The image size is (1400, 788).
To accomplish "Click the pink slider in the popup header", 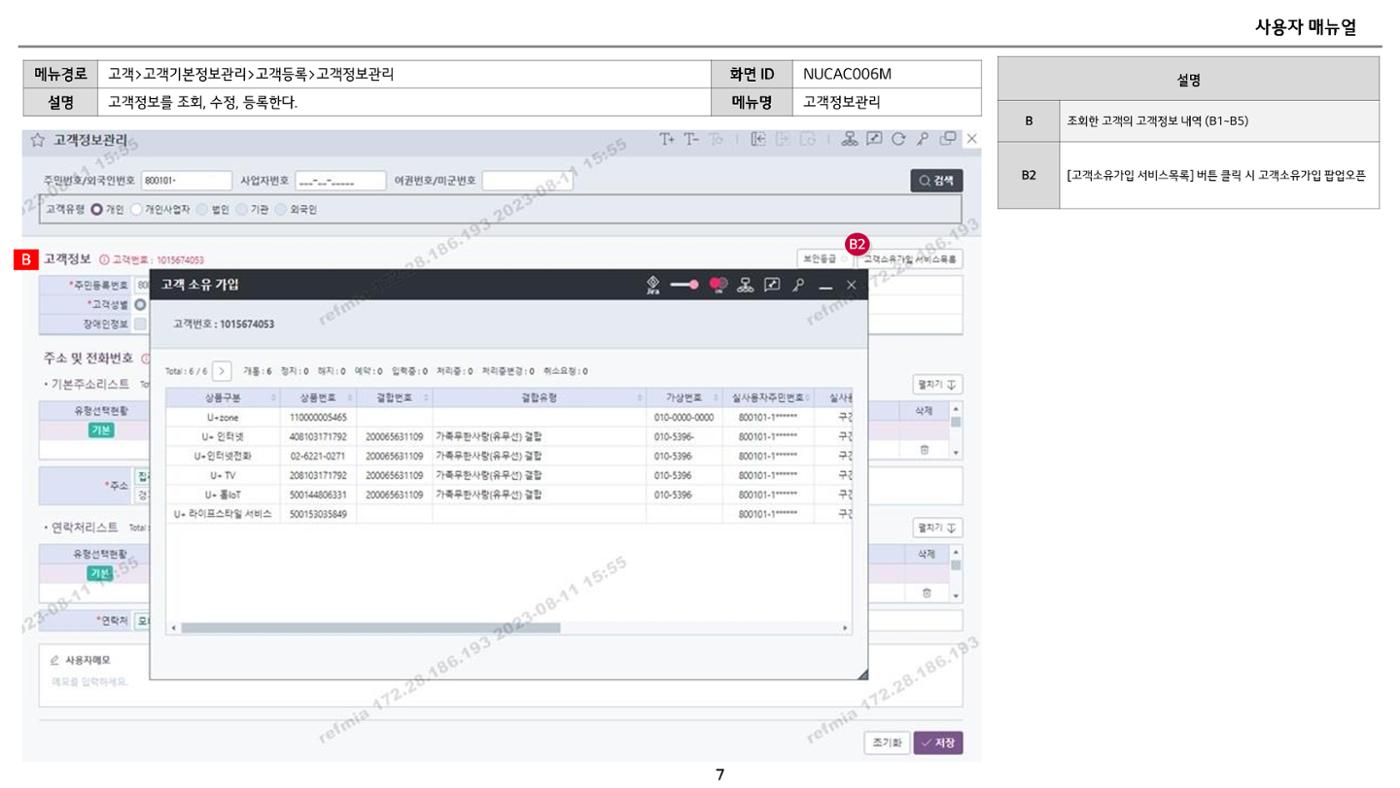I will pos(685,285).
